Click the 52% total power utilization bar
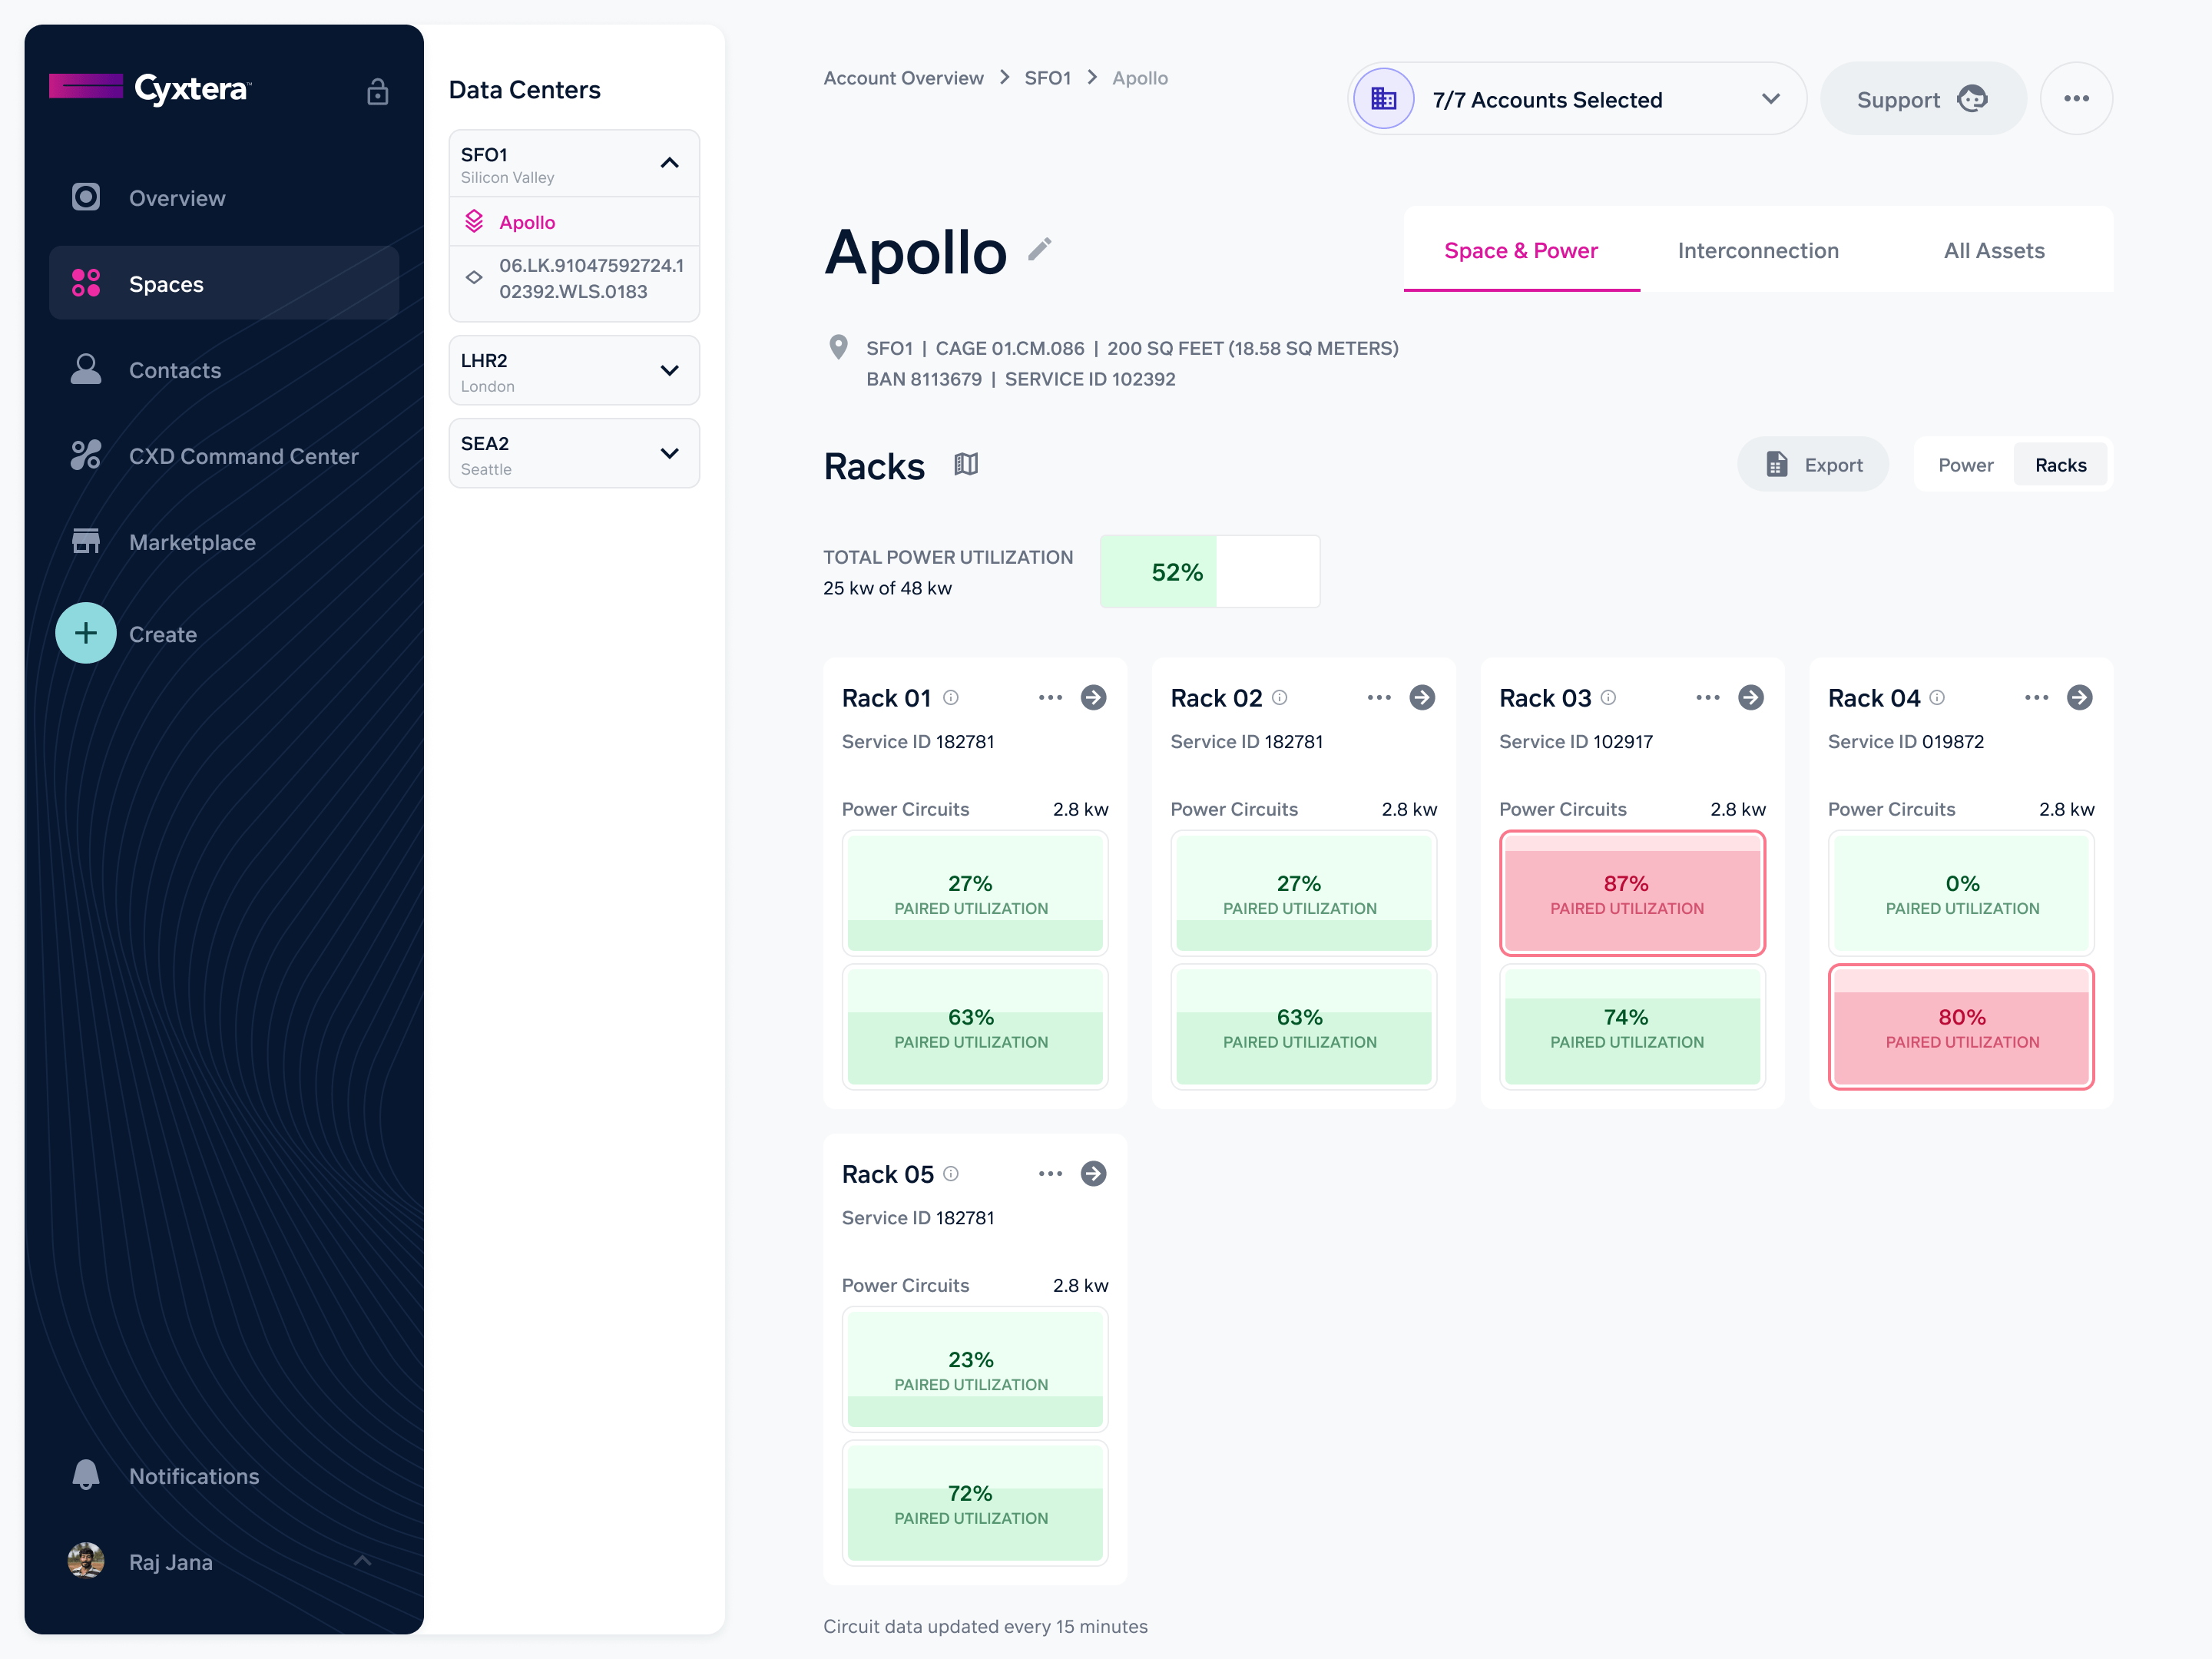The image size is (2212, 1659). click(1210, 572)
